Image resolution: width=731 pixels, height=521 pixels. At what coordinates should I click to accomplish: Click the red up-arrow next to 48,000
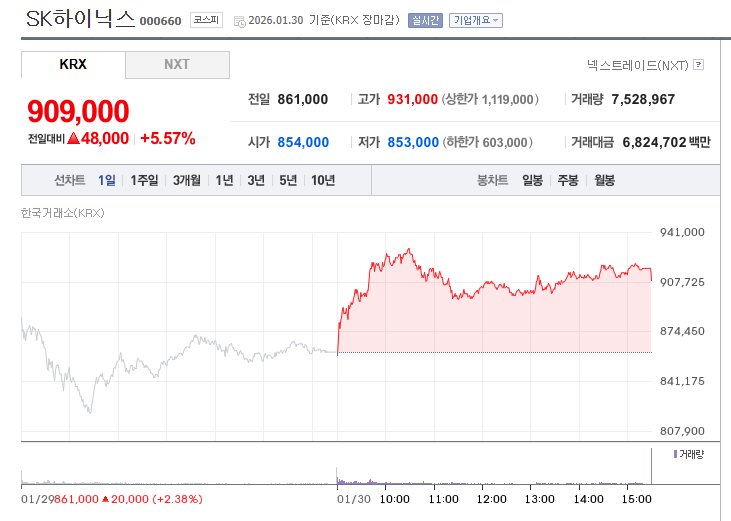pyautogui.click(x=73, y=138)
